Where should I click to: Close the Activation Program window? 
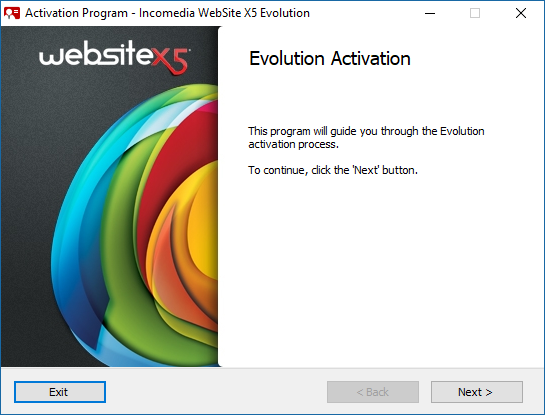[x=521, y=13]
